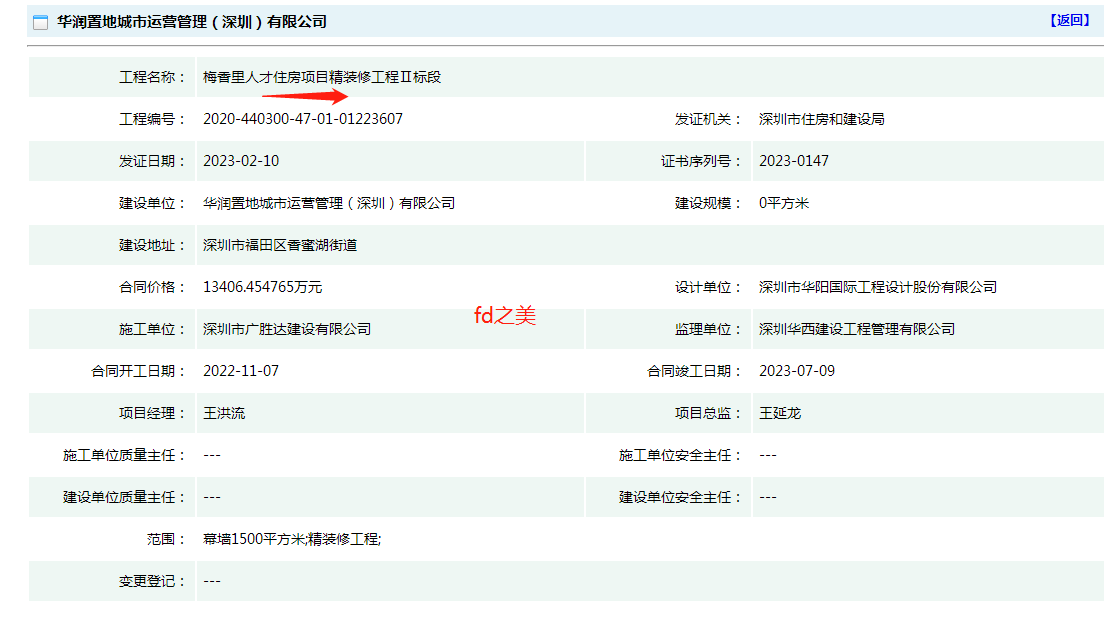1104x625 pixels.
Task: Click the red fd之美 watermark text
Action: (505, 316)
